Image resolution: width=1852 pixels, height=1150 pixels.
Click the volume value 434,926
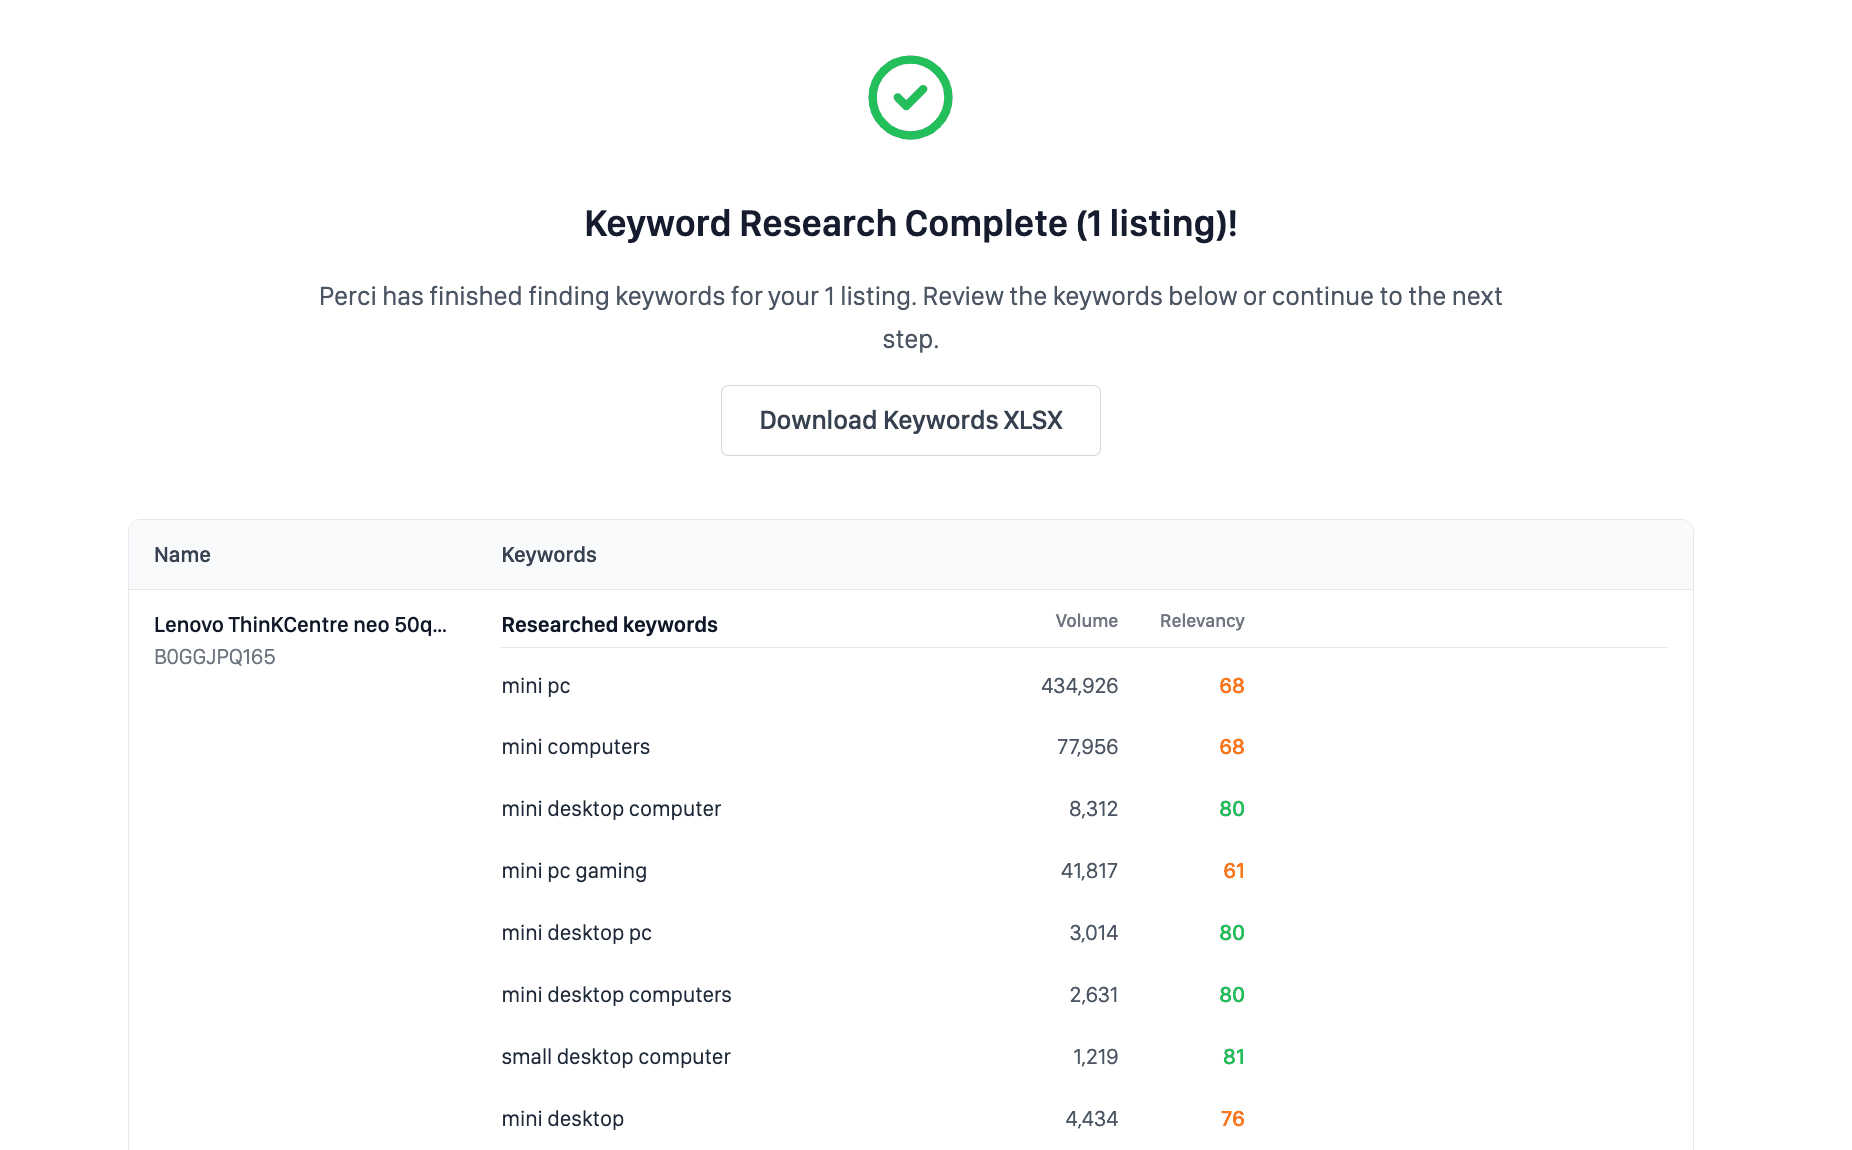[1079, 686]
